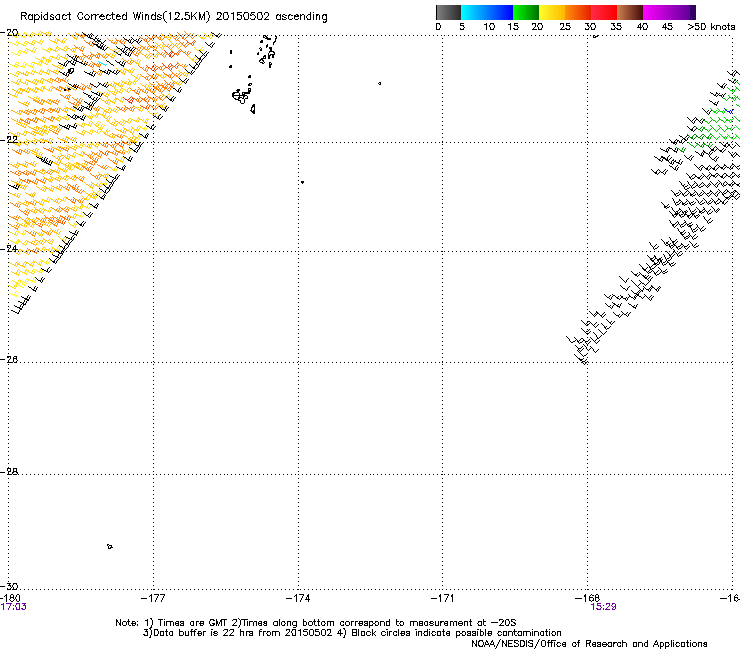Click the '20150502 ascending' date in the title

click(271, 17)
